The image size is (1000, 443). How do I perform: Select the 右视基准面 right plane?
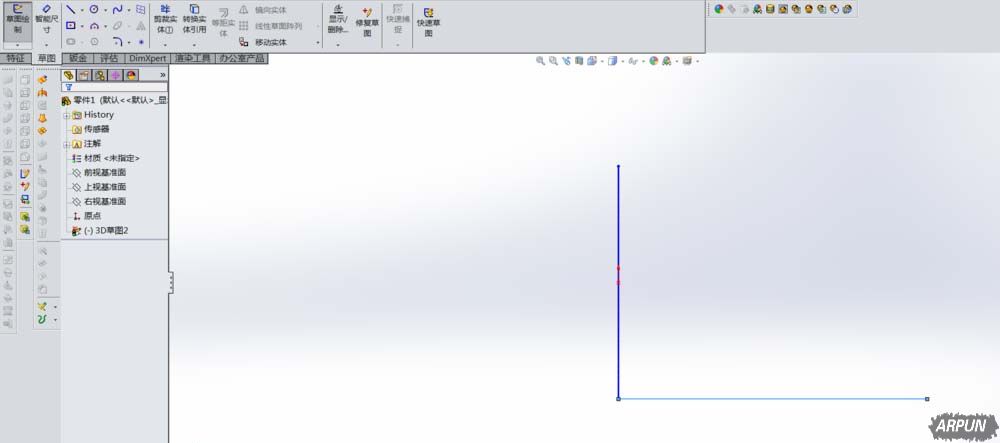coord(99,201)
